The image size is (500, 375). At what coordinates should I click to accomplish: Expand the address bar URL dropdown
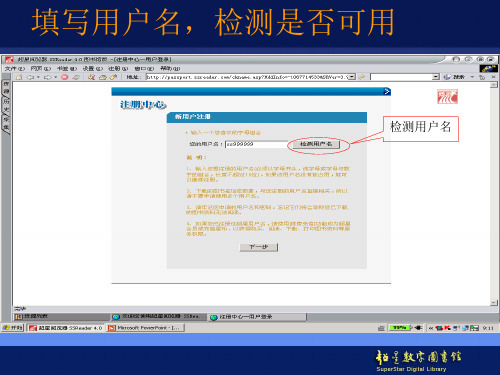[x=352, y=77]
